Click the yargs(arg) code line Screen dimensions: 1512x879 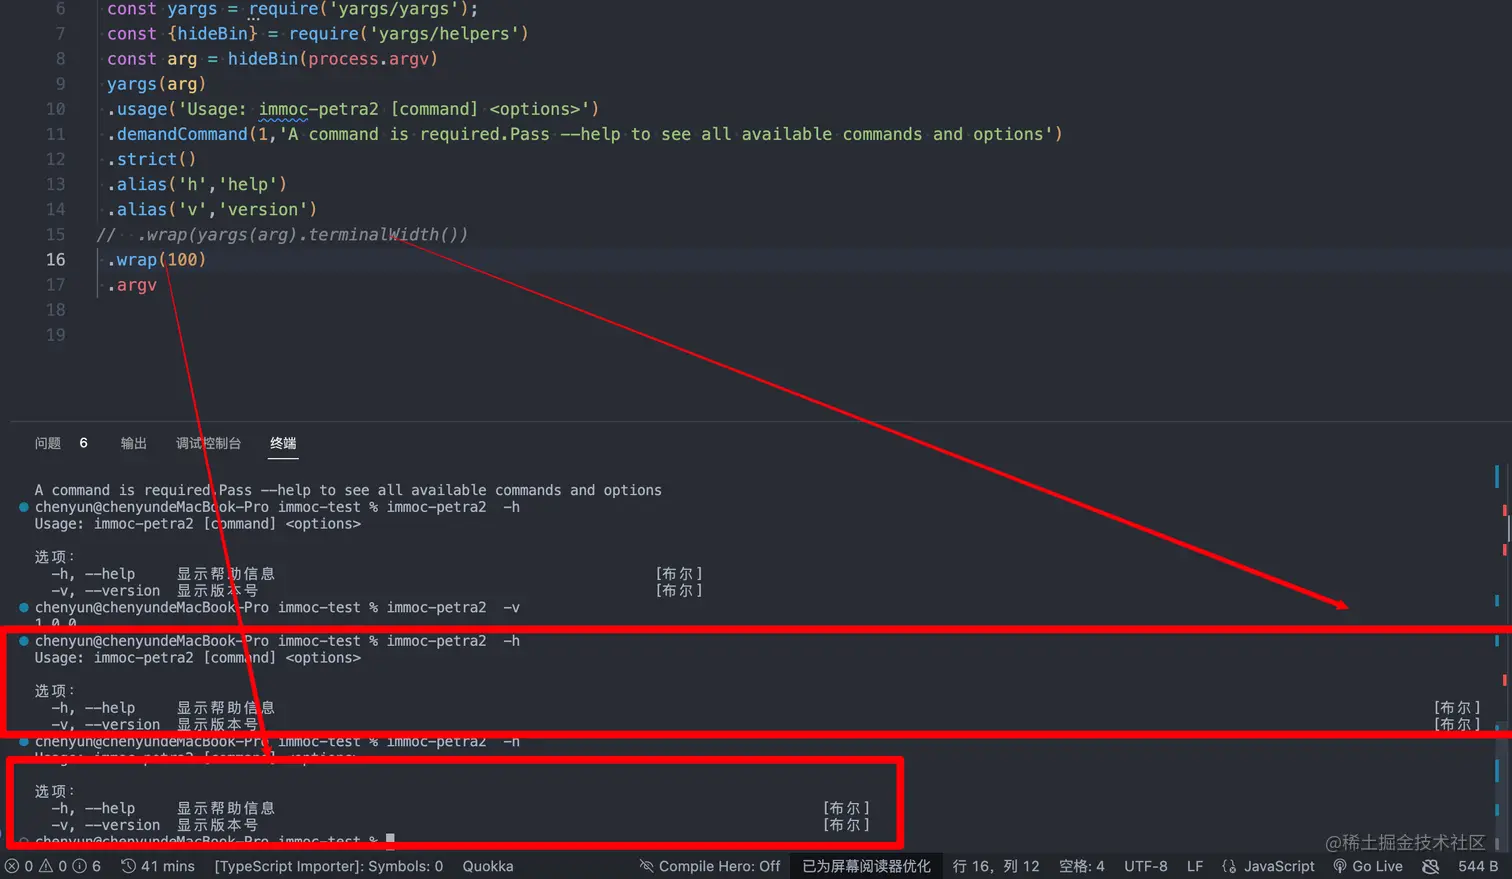[156, 84]
